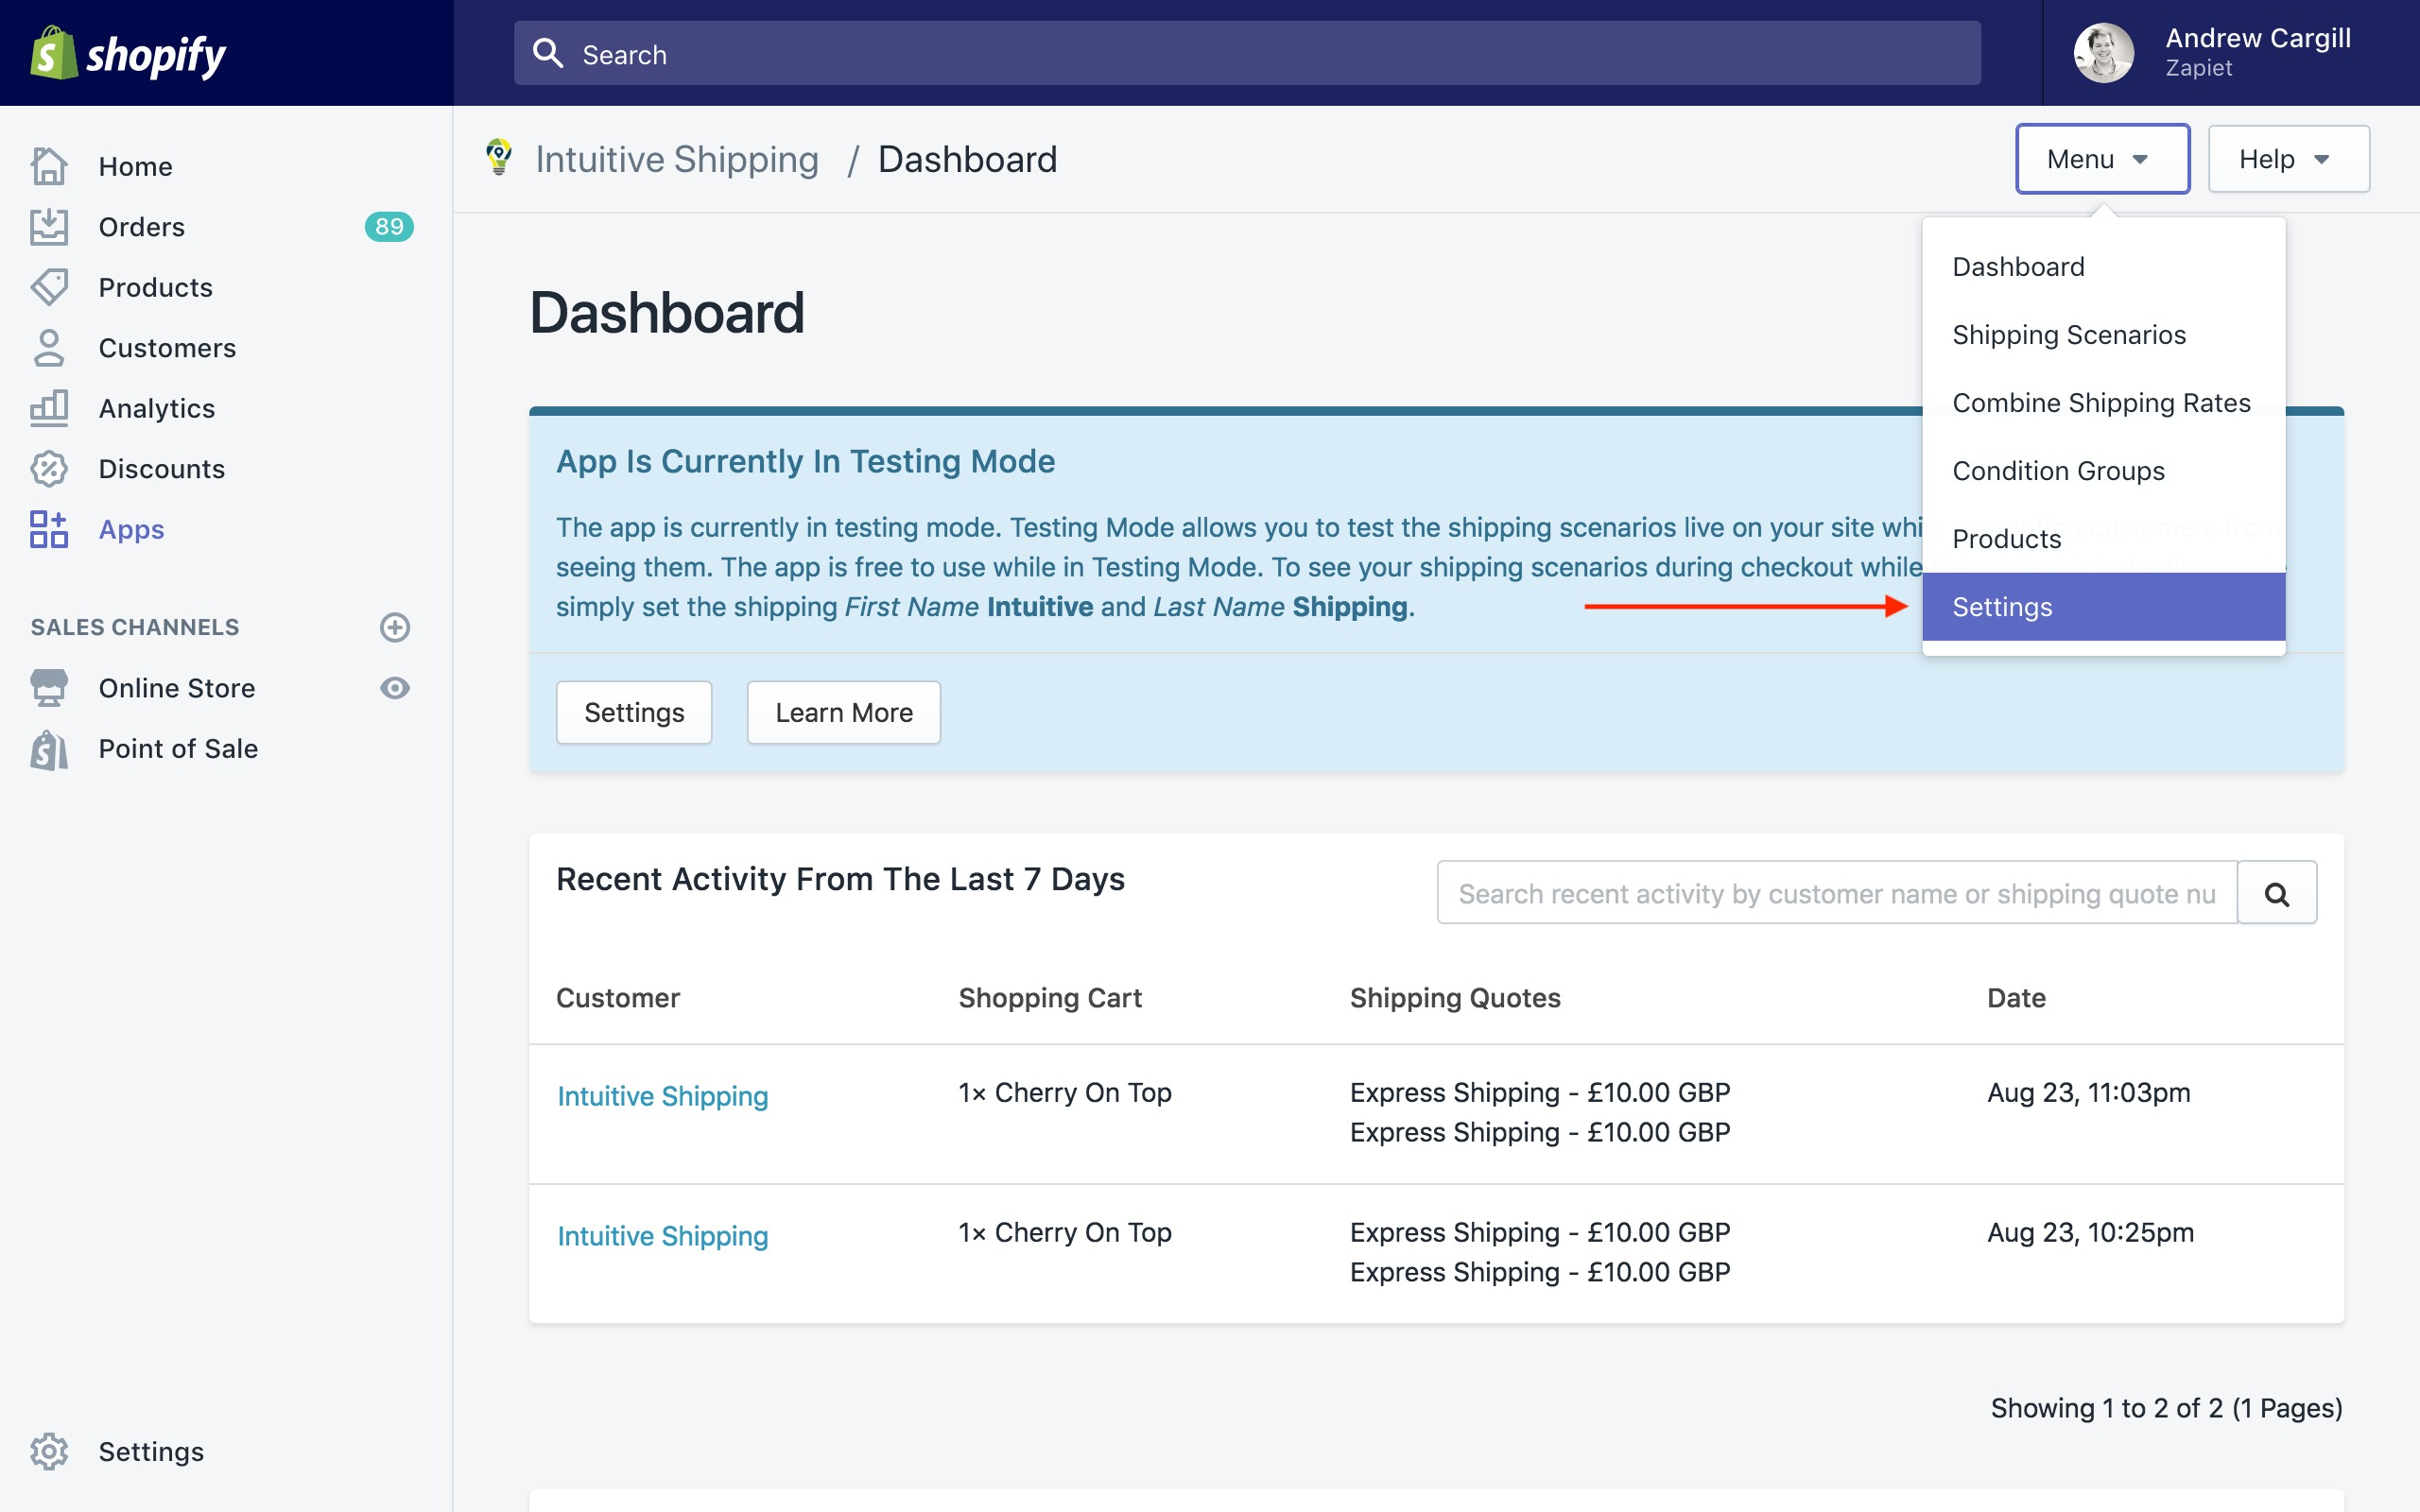
Task: Open the Help dropdown
Action: coord(2288,159)
